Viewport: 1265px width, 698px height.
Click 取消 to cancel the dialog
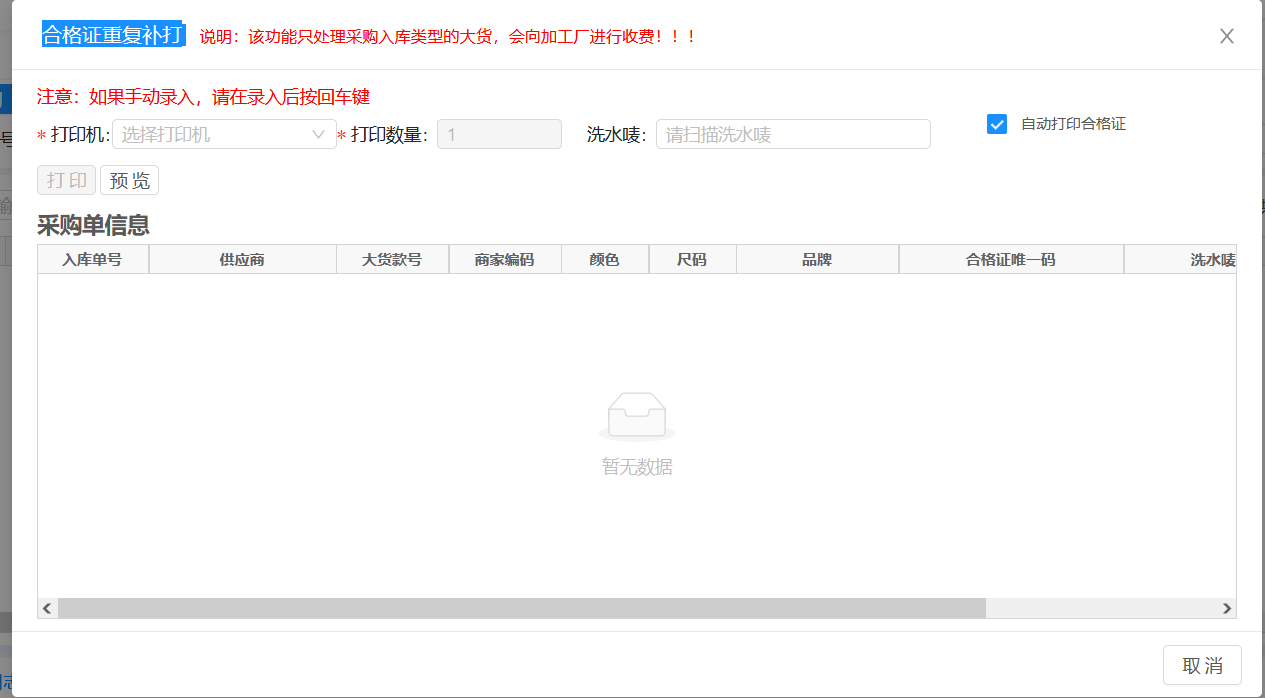pyautogui.click(x=1201, y=666)
